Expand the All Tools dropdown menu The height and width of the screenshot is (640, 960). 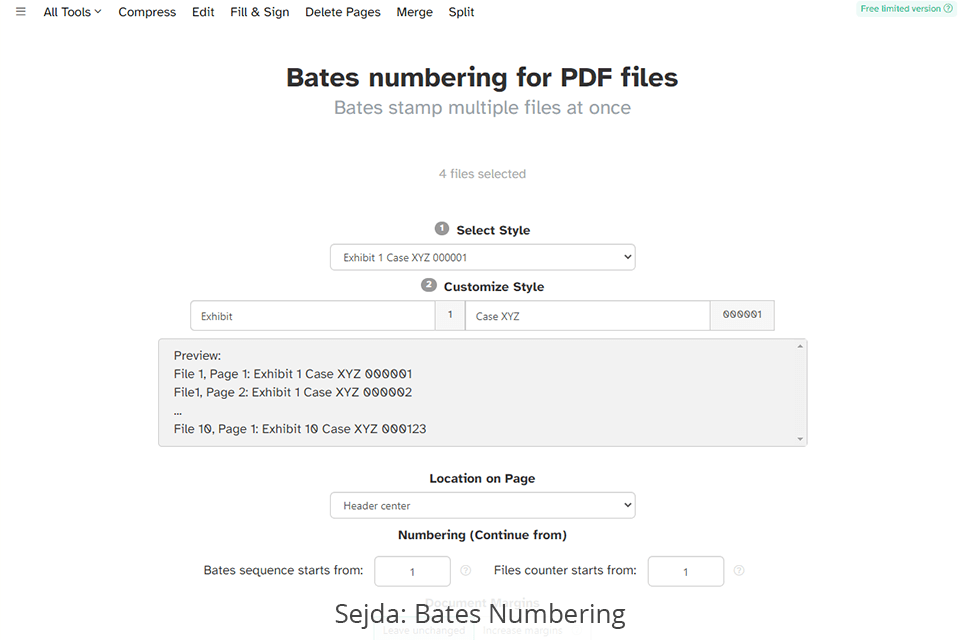pos(72,12)
